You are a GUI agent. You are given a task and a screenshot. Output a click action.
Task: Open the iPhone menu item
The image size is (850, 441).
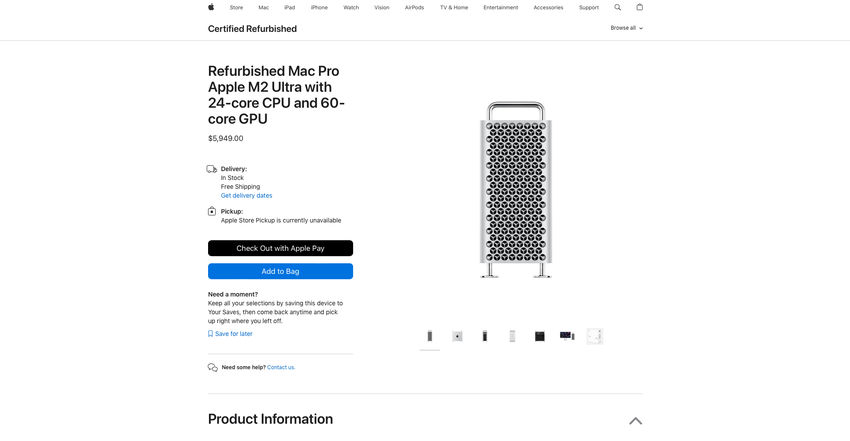[x=319, y=7]
